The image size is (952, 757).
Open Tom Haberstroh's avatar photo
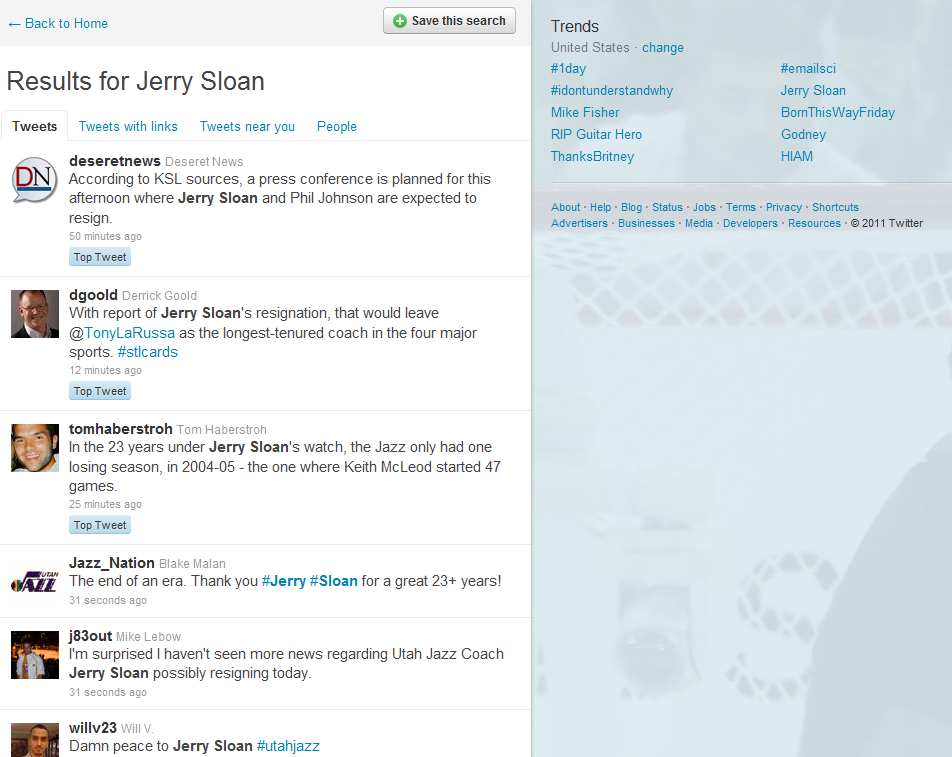pos(35,448)
